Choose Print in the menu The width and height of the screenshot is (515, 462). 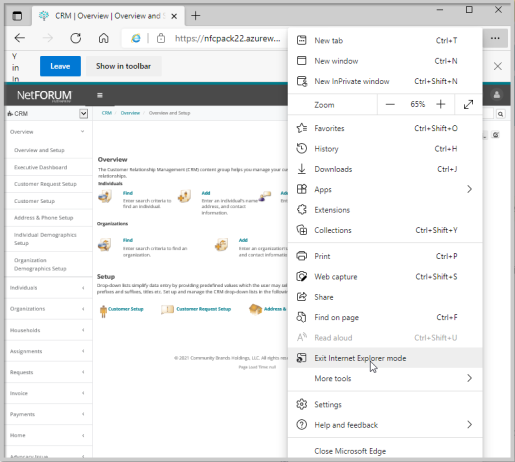point(385,256)
